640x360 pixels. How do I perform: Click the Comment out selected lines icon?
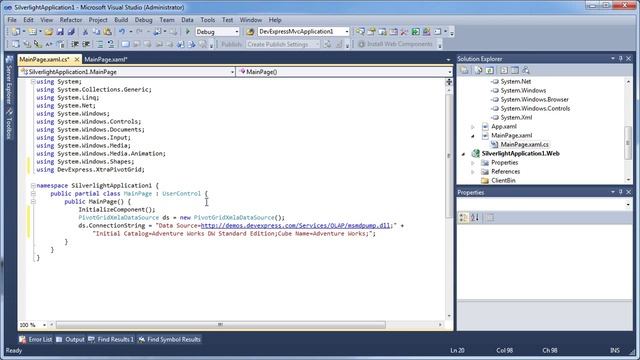pos(100,44)
